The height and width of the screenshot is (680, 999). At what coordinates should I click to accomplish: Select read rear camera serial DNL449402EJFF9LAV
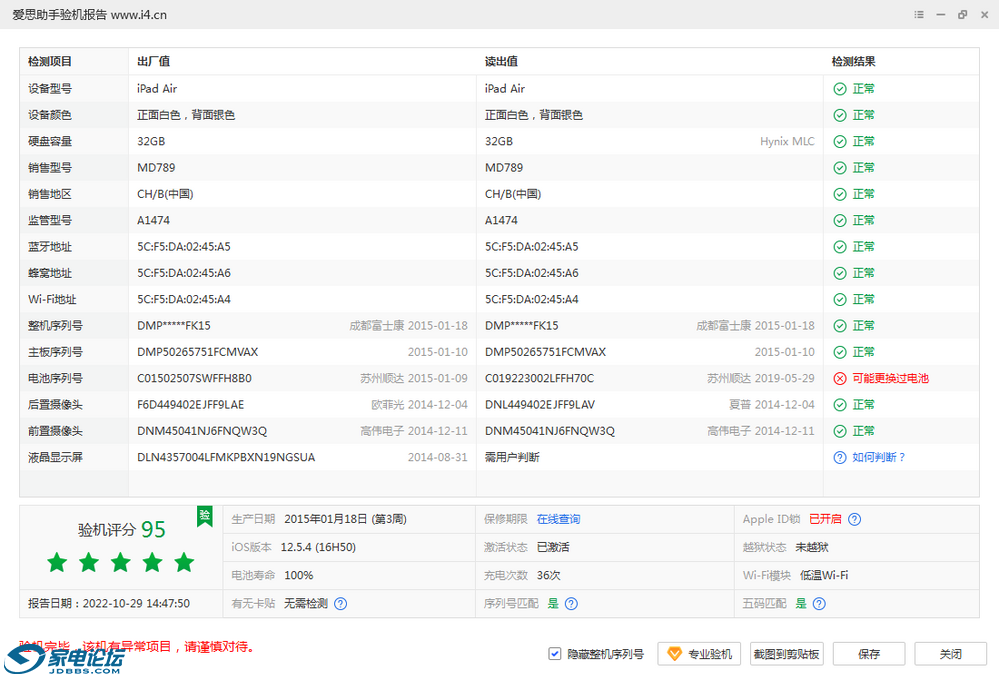click(540, 405)
